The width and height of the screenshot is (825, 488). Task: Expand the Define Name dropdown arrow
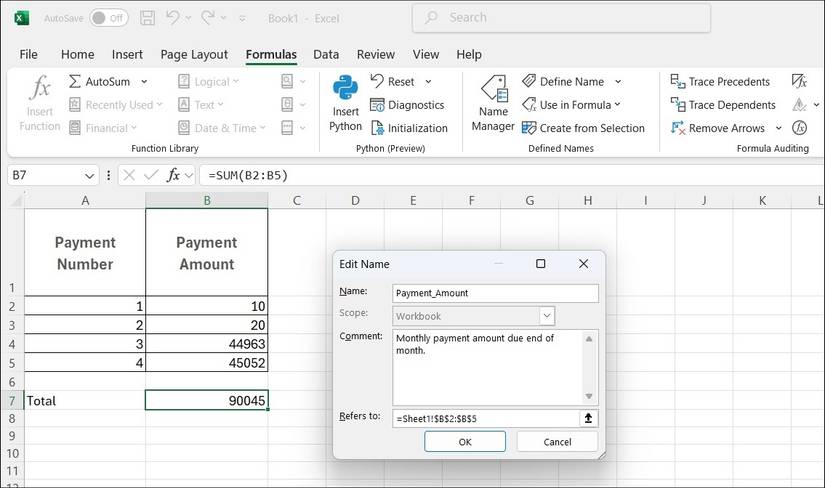coord(618,82)
